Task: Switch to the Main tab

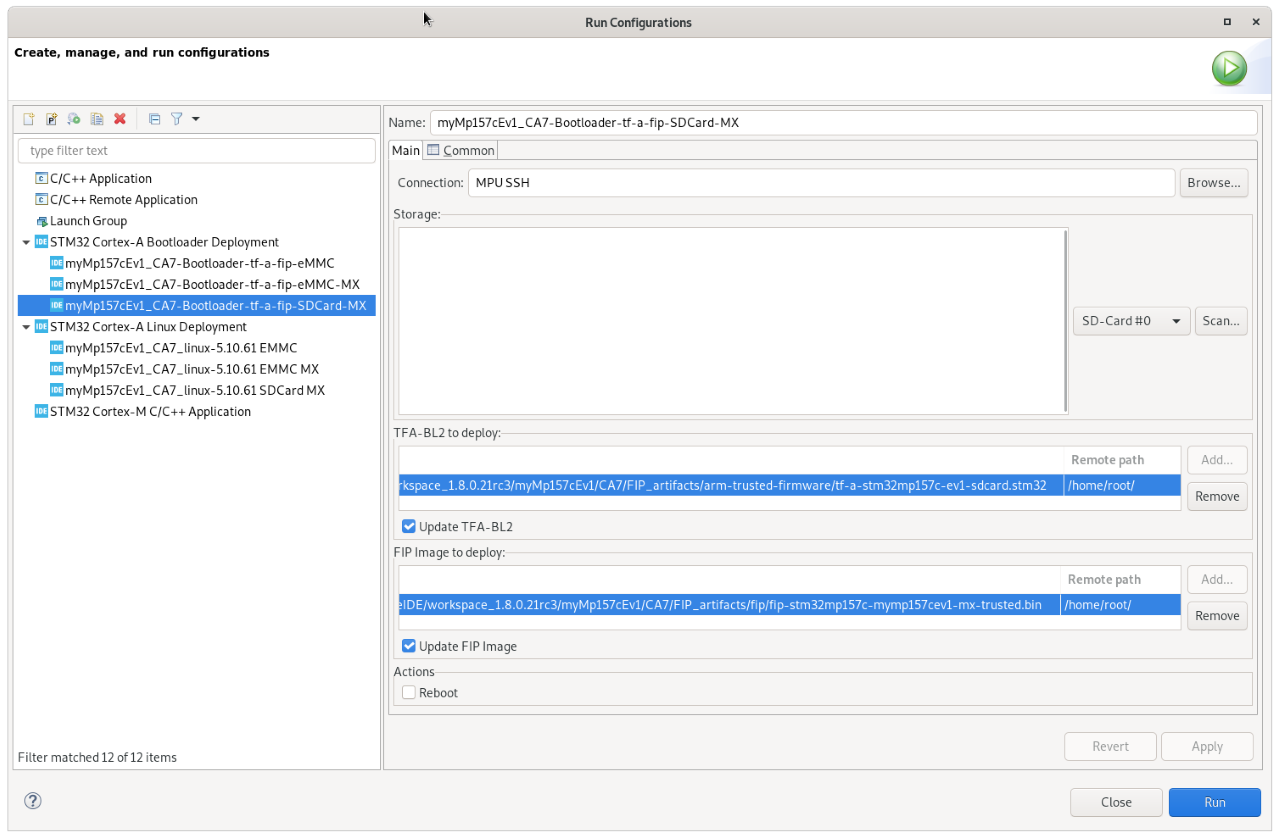Action: click(x=405, y=150)
